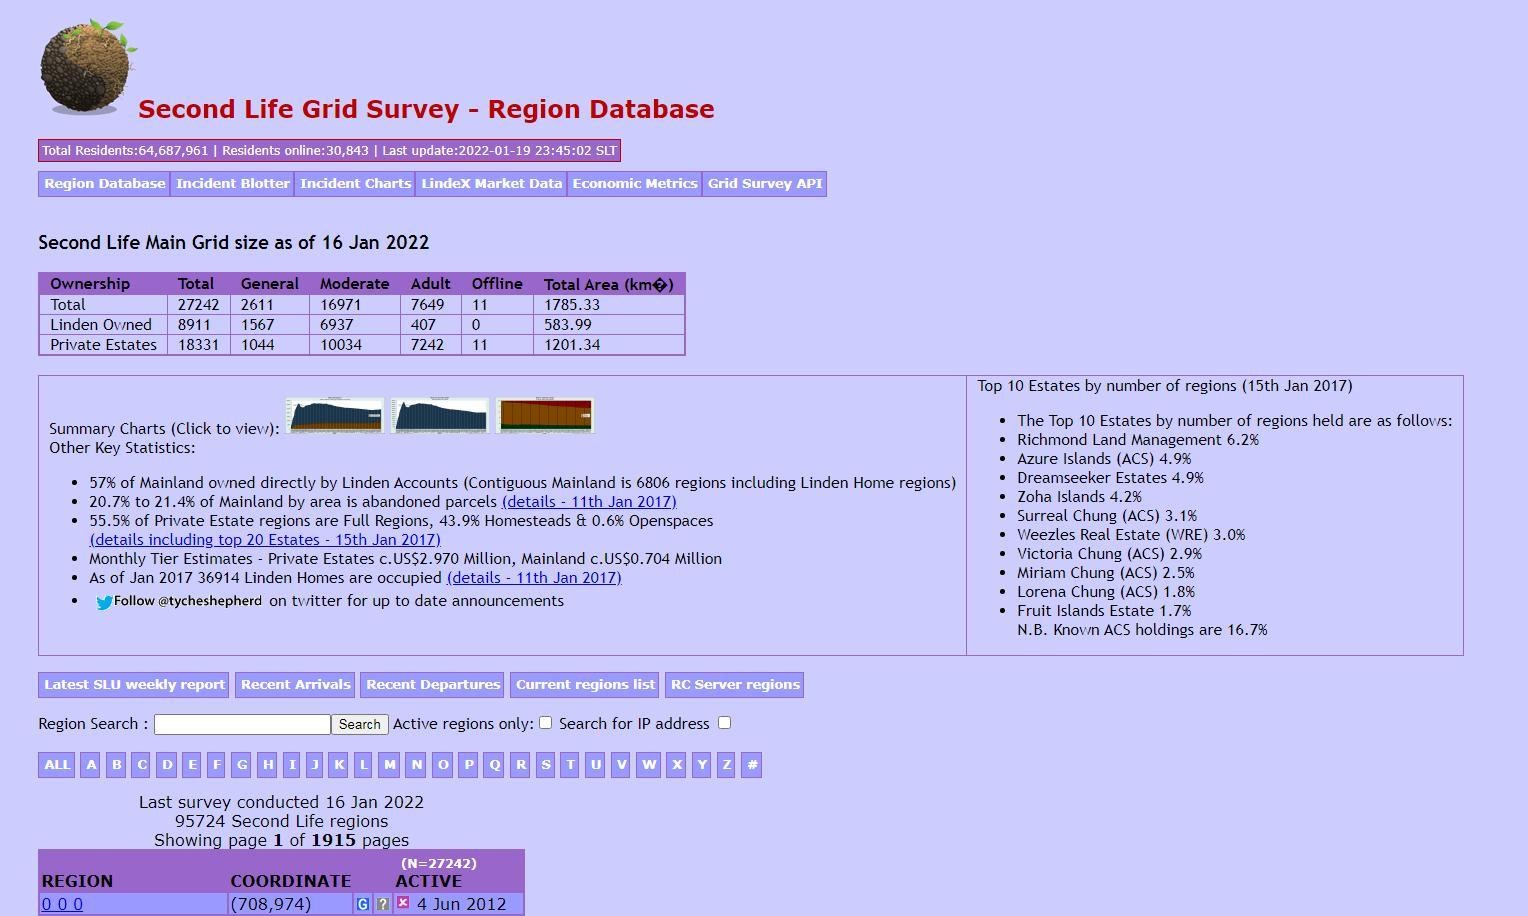
Task: Open the red and orange summary chart
Action: point(545,415)
